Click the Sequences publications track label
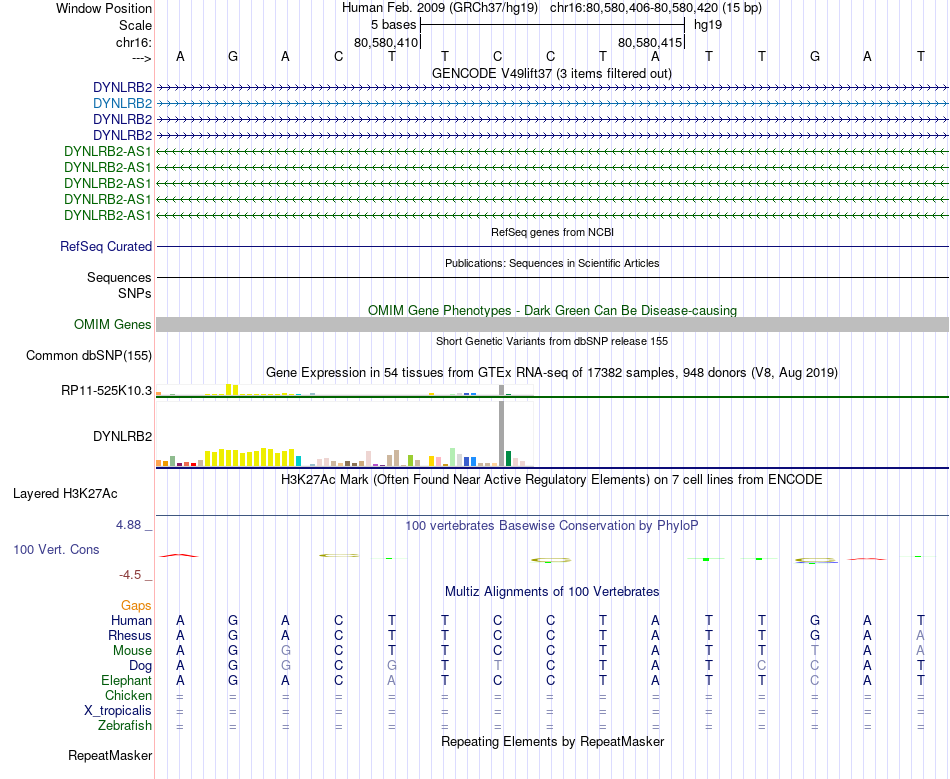Screen dimensions: 950x779 119,277
